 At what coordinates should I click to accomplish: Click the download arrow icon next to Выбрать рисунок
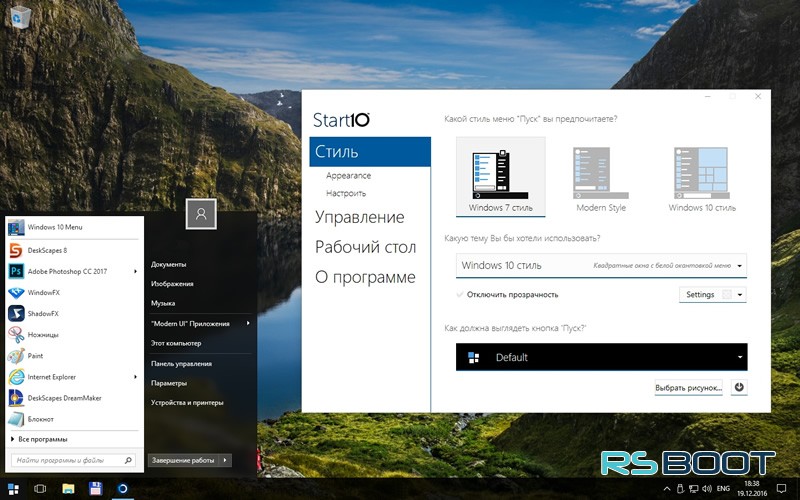739,387
